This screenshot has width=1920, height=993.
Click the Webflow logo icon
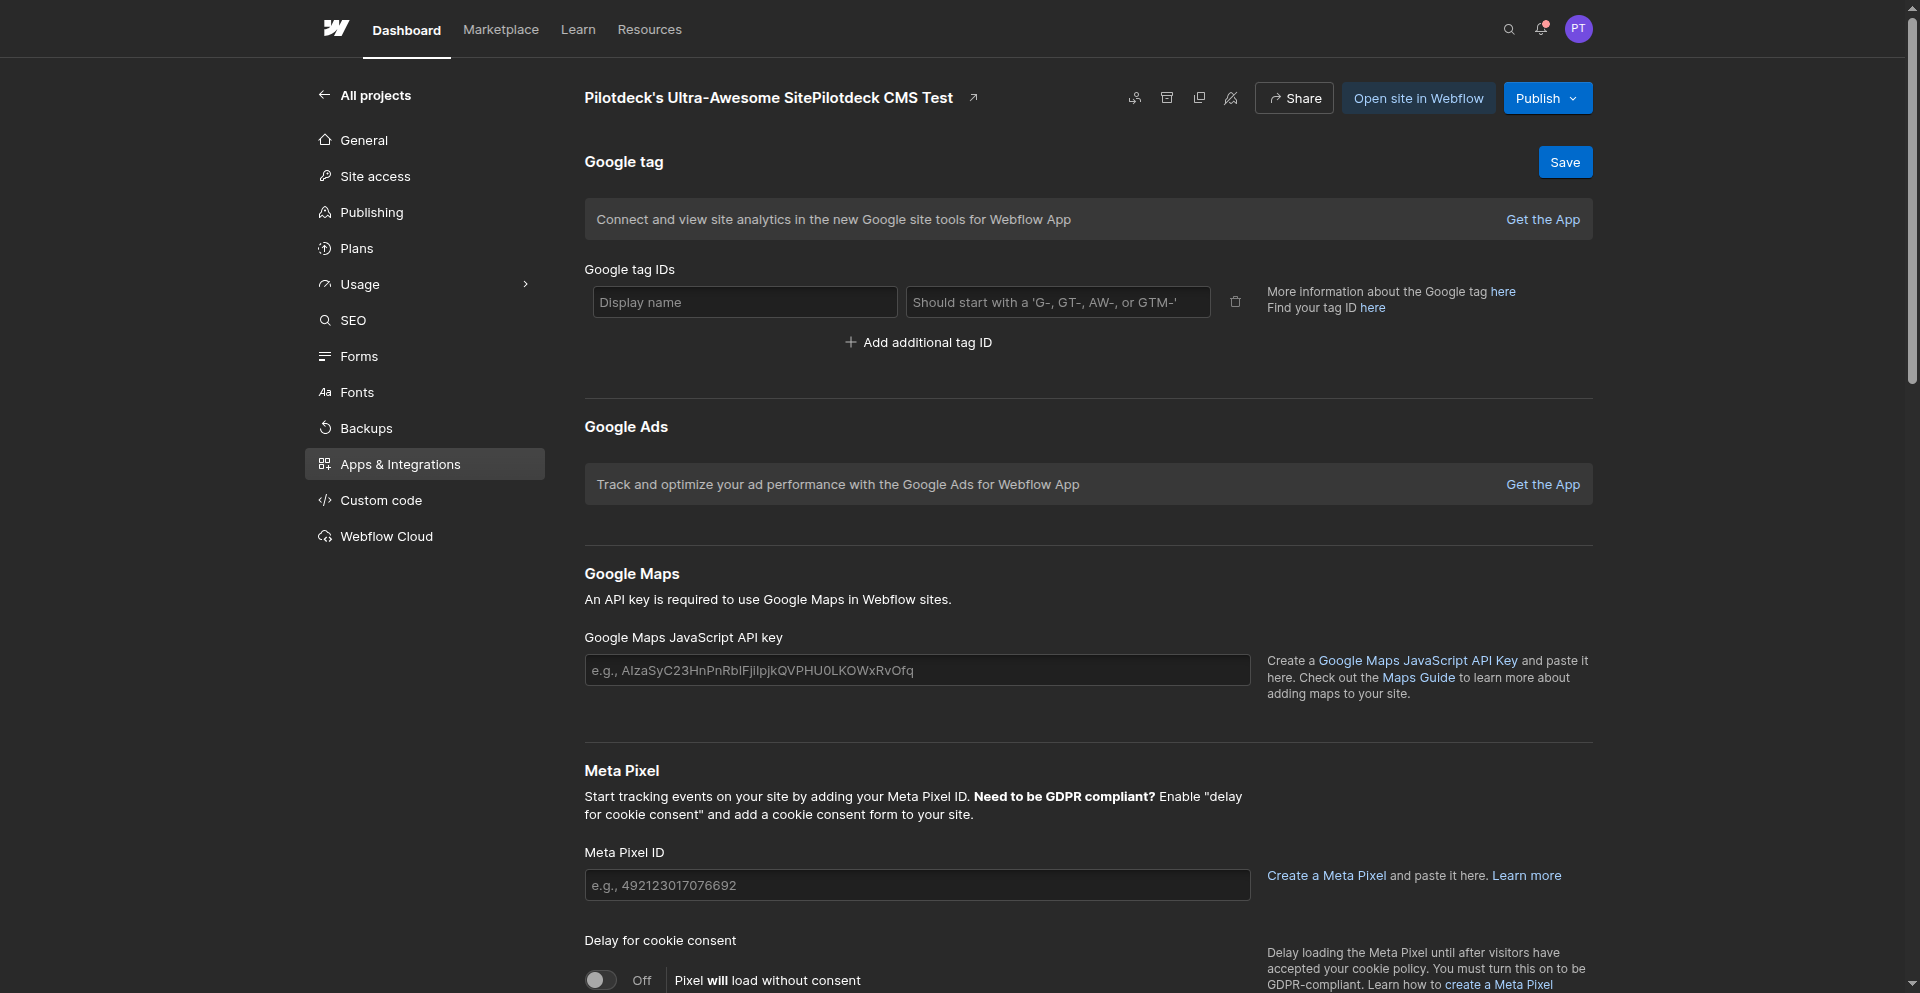pyautogui.click(x=336, y=28)
